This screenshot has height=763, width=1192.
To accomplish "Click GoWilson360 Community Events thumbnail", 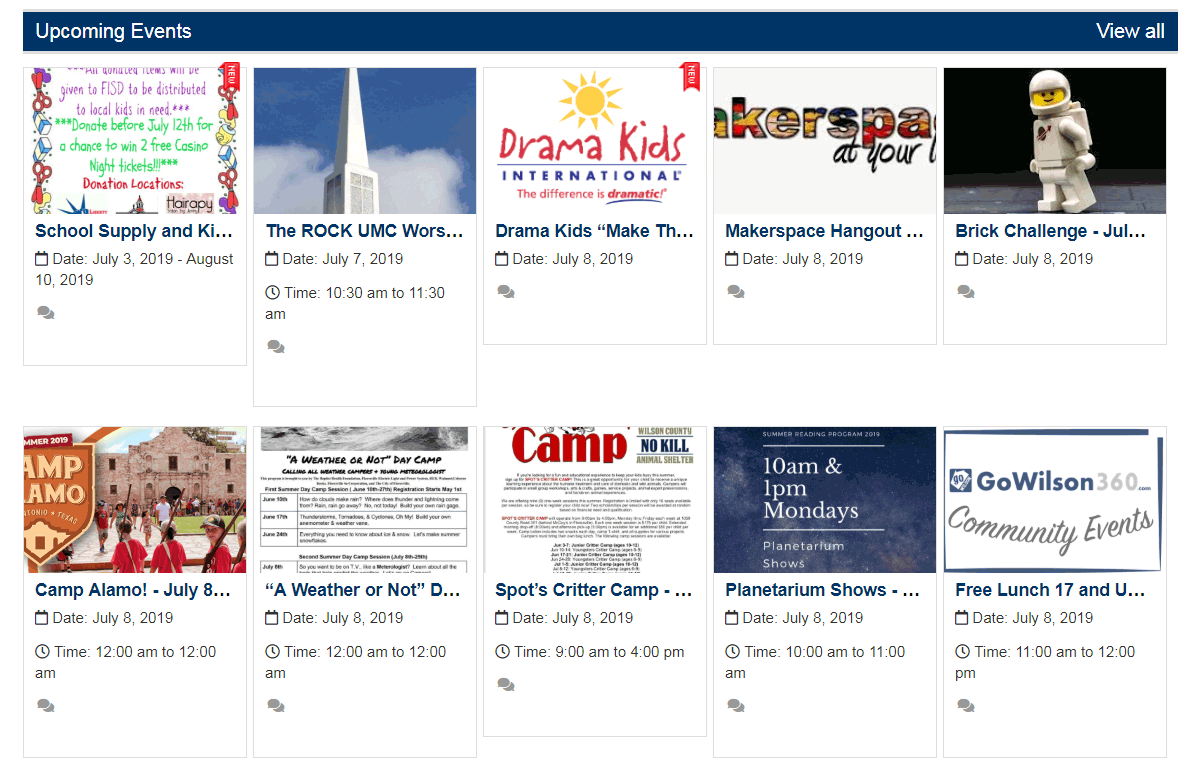I will tap(1055, 499).
